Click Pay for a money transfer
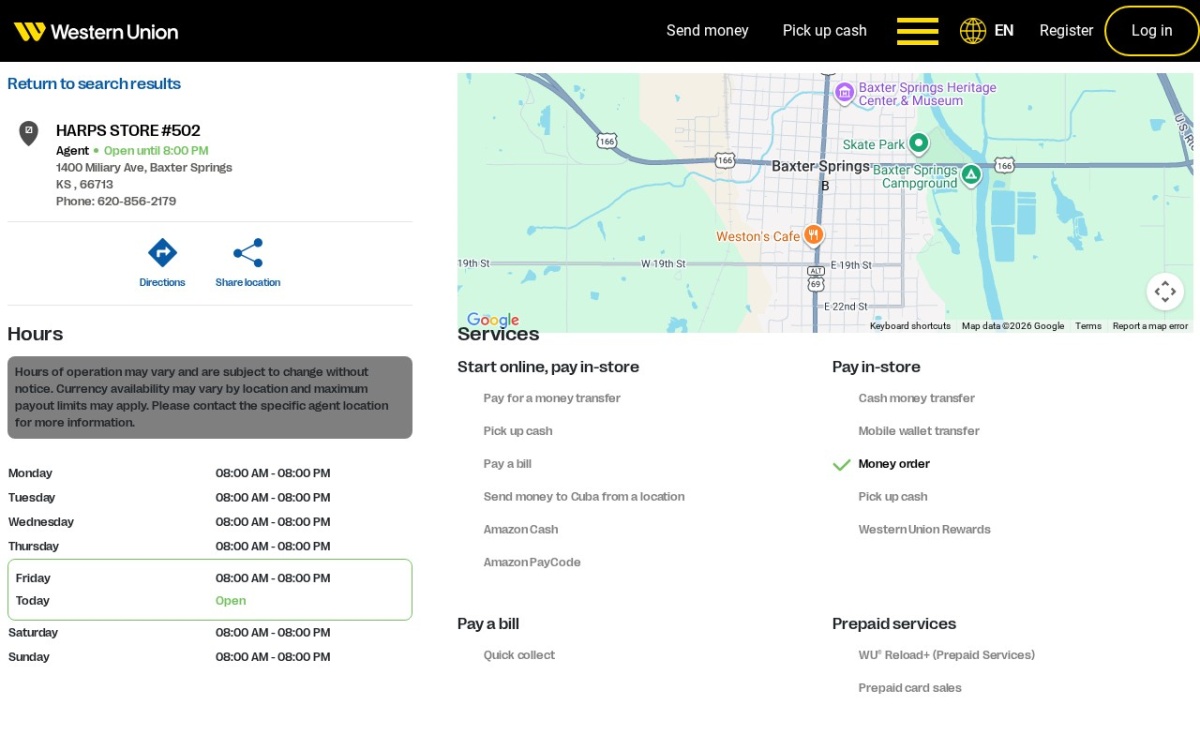The image size is (1200, 750). coord(552,398)
